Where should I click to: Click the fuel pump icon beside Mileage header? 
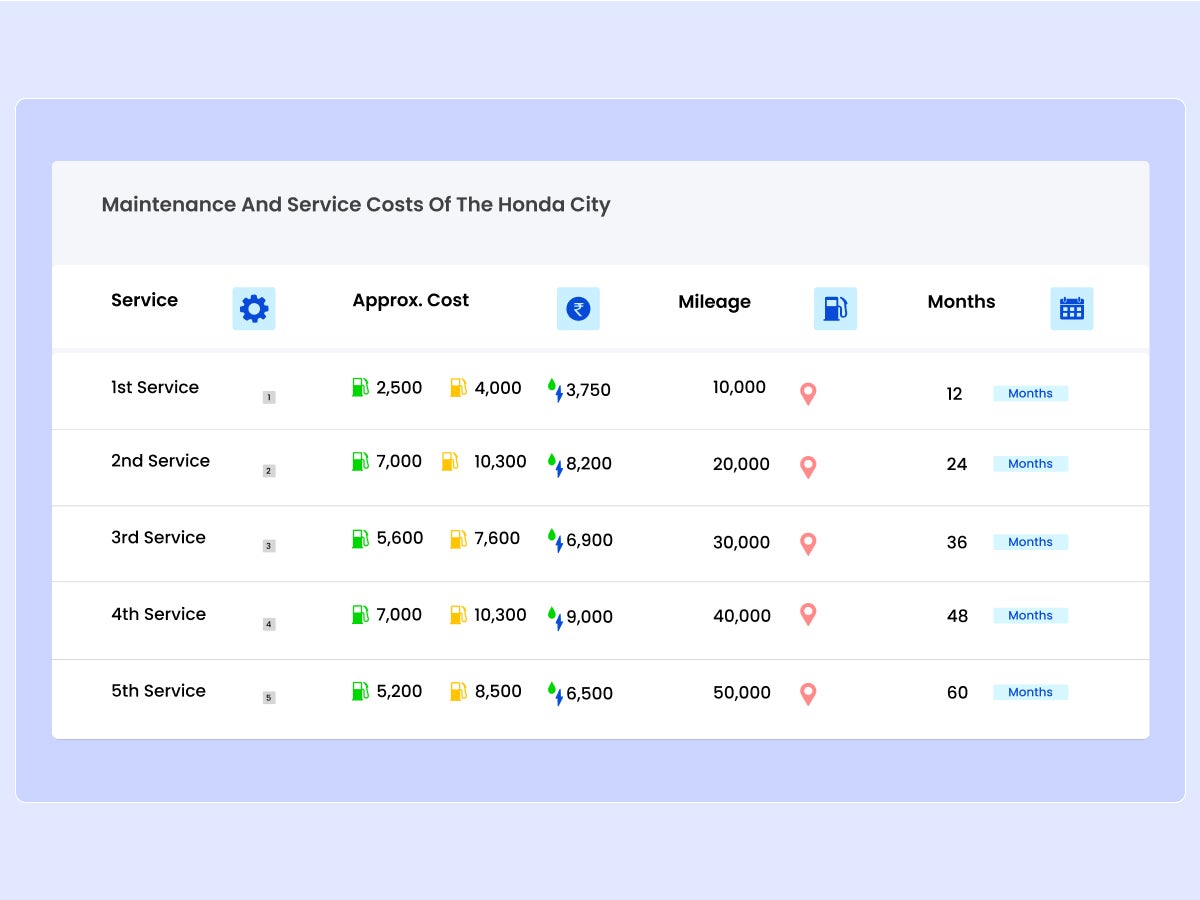[835, 309]
